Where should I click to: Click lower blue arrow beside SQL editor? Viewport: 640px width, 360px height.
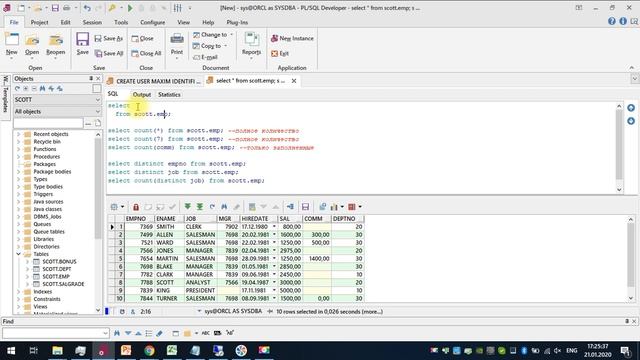(x=631, y=121)
